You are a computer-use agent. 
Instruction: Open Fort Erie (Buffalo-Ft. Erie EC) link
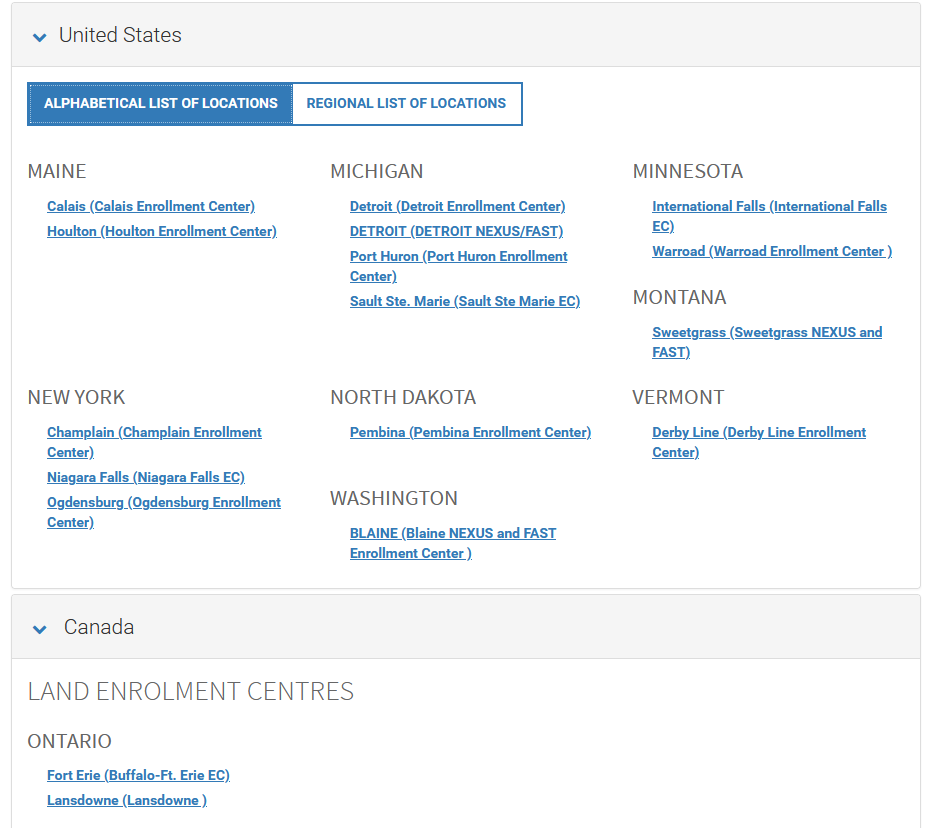(x=138, y=776)
